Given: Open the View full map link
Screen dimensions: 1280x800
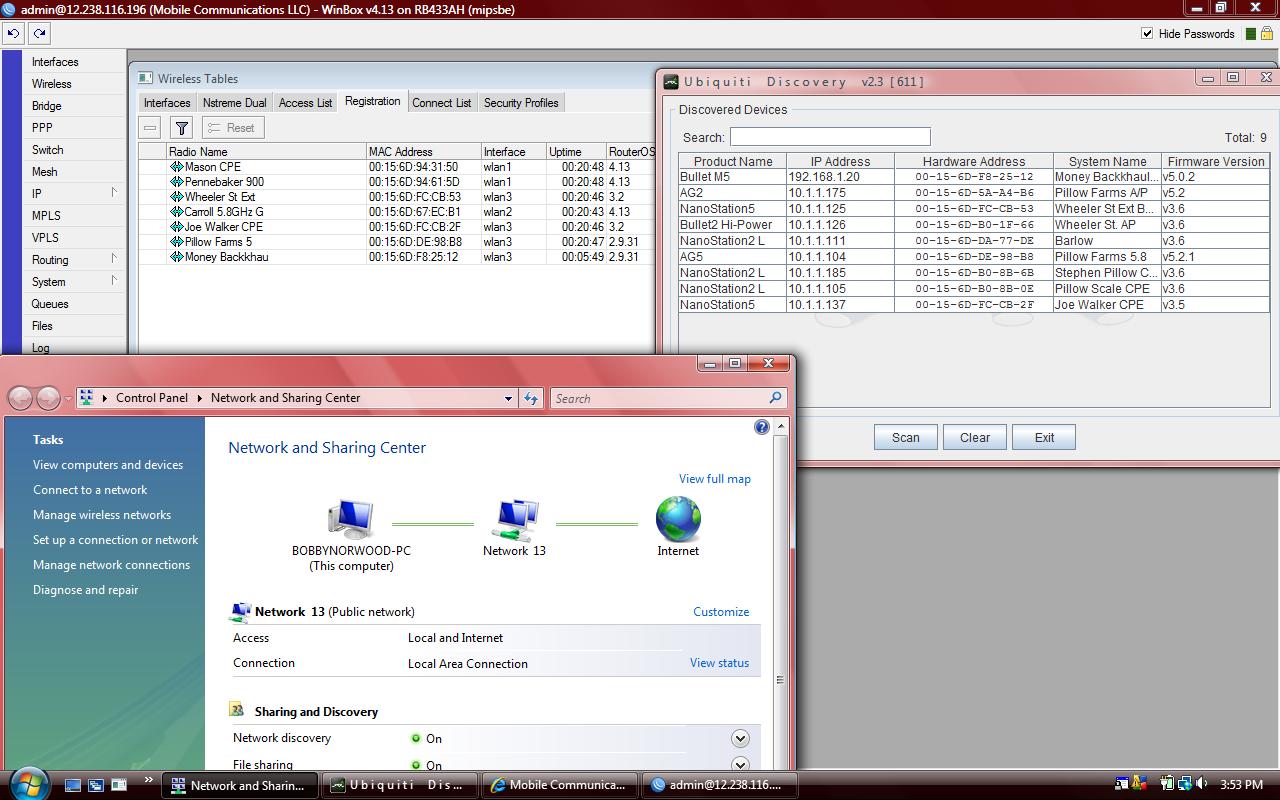Looking at the screenshot, I should (x=715, y=479).
